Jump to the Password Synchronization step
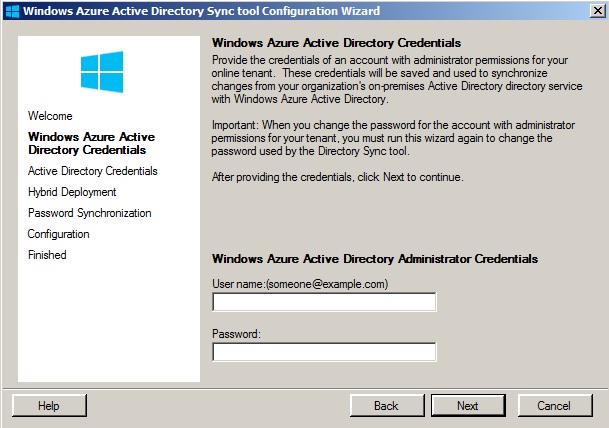 click(90, 213)
